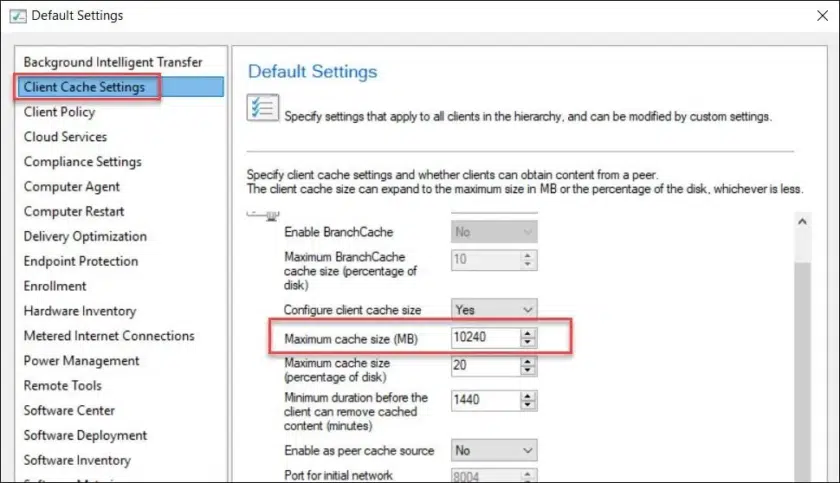Open Configure client cache size dropdown

(494, 310)
